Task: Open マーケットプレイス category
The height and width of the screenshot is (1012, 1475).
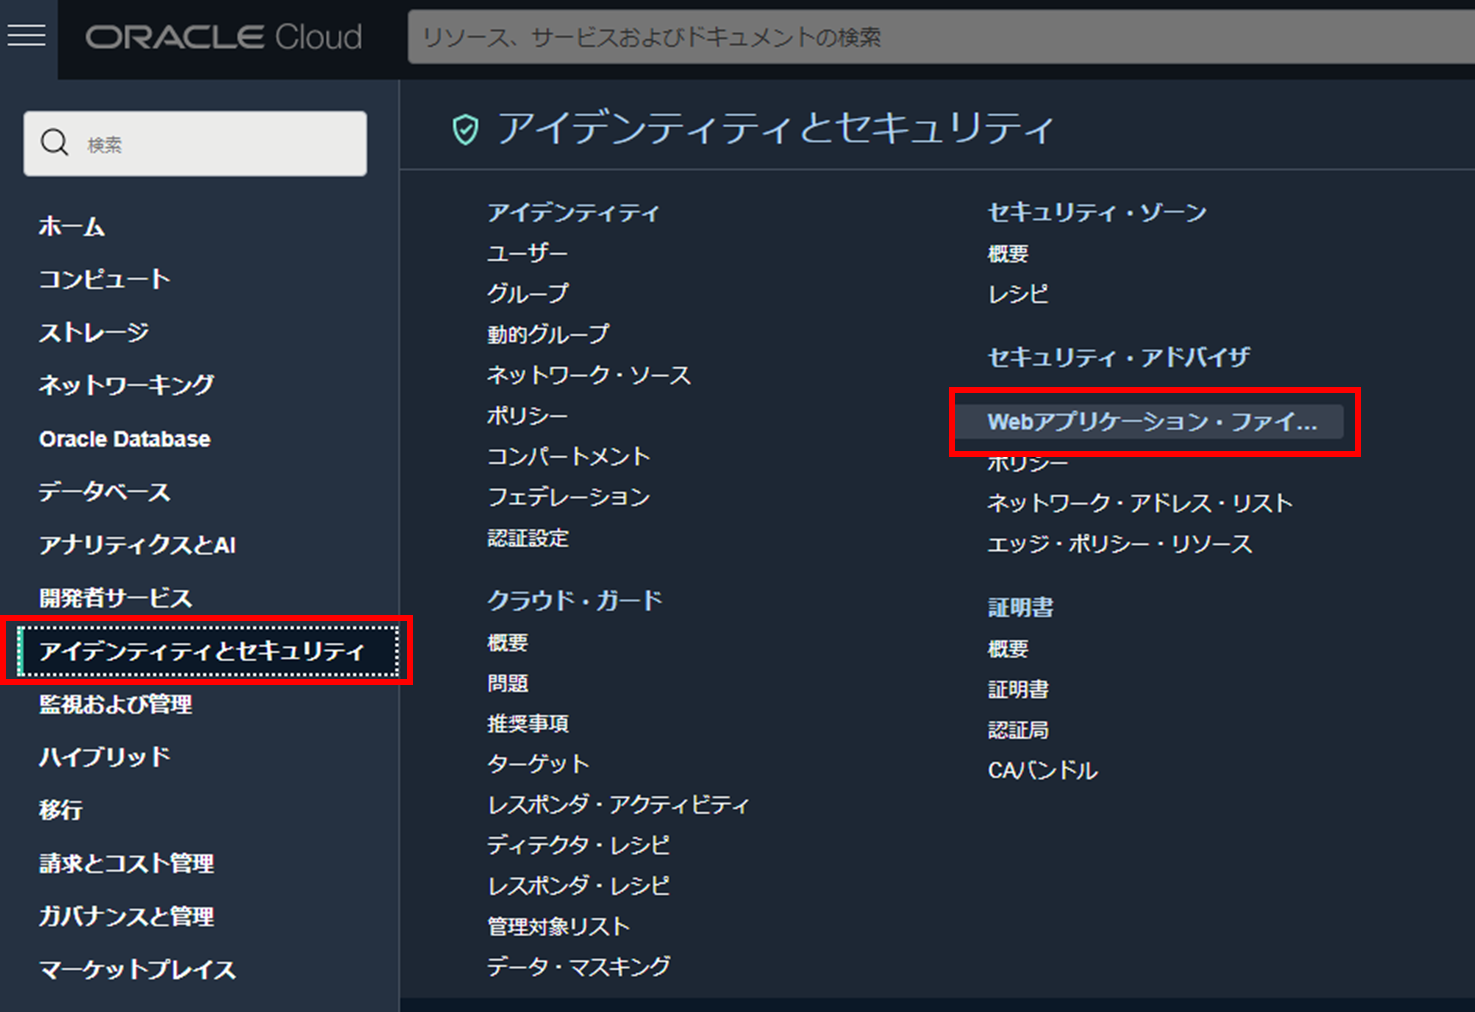Action: 137,969
